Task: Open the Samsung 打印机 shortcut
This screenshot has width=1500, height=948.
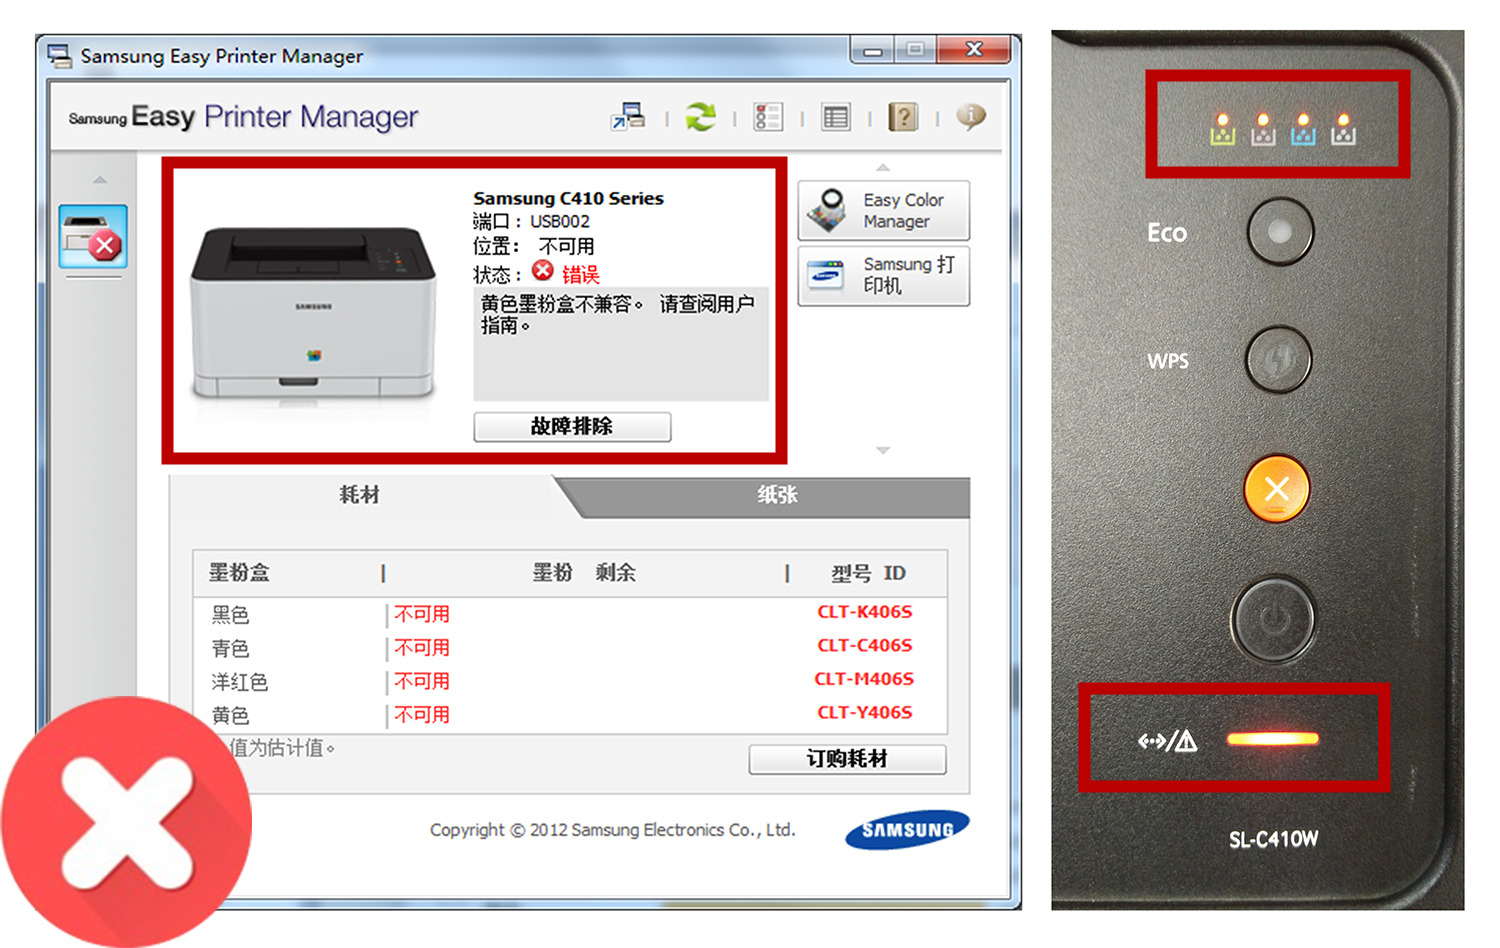Action: pos(884,275)
